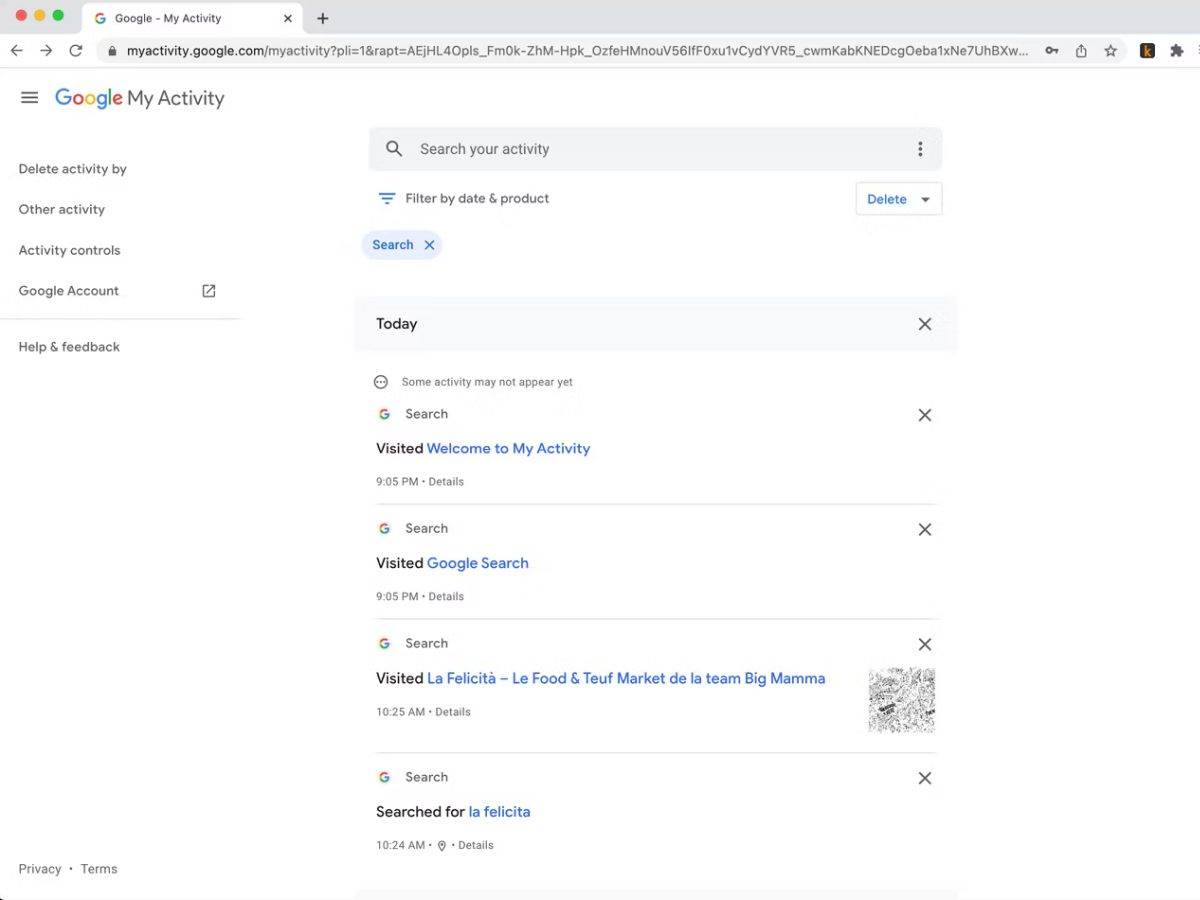Open Filter by date & product
The width and height of the screenshot is (1200, 900).
pyautogui.click(x=464, y=199)
